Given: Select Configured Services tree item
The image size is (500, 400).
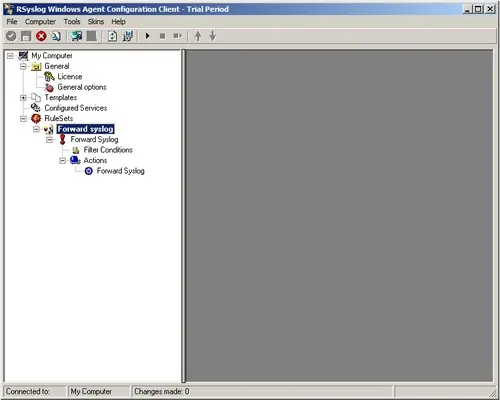Looking at the screenshot, I should (76, 108).
